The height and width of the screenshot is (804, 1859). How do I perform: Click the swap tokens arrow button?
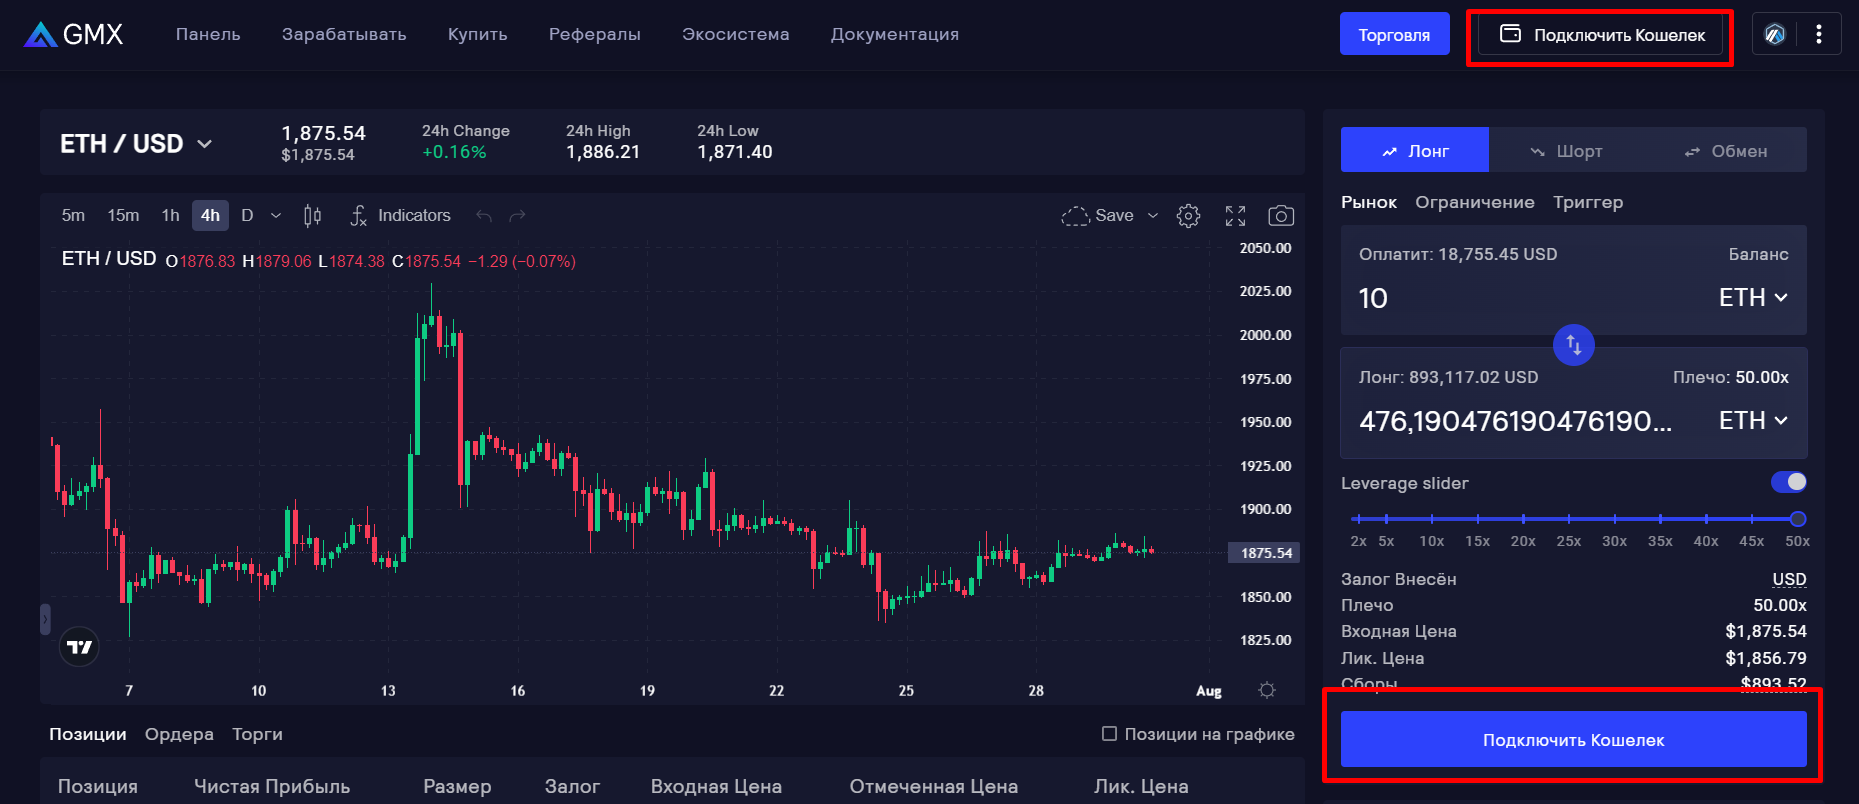point(1573,345)
